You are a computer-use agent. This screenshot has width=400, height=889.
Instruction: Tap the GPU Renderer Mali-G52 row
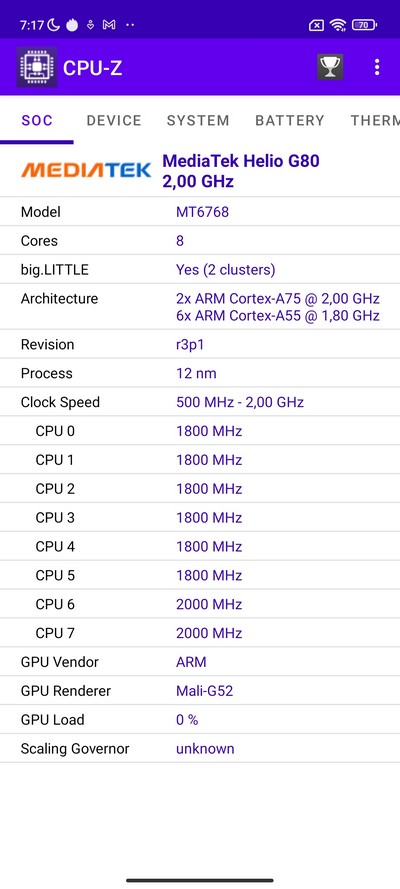(200, 691)
